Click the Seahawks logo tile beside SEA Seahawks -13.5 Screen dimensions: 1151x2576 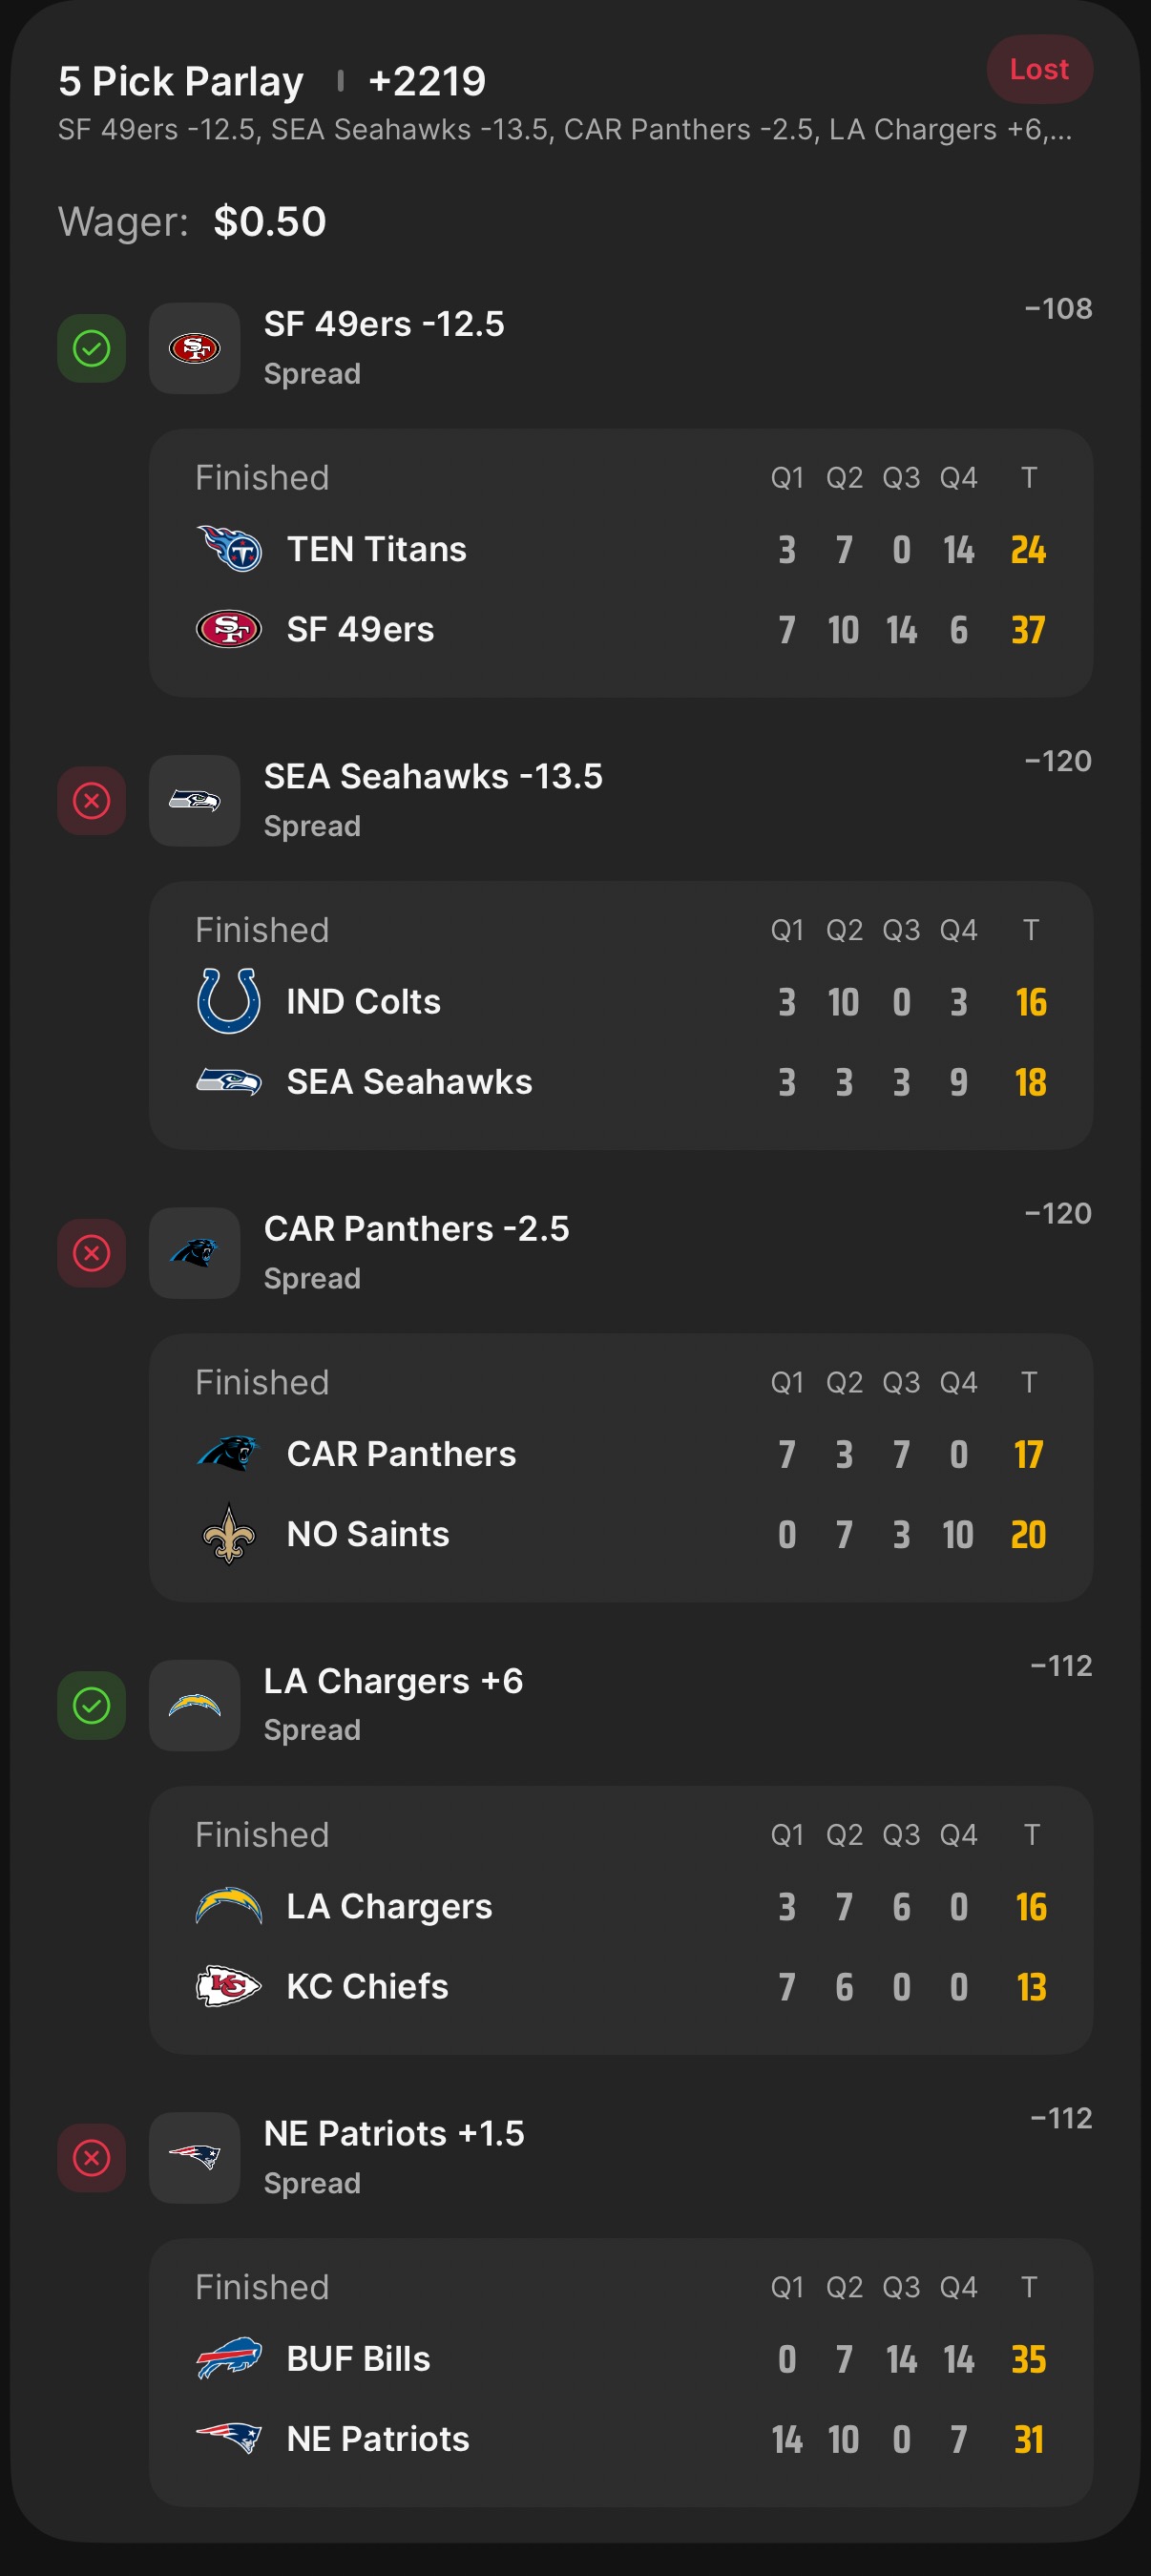194,800
